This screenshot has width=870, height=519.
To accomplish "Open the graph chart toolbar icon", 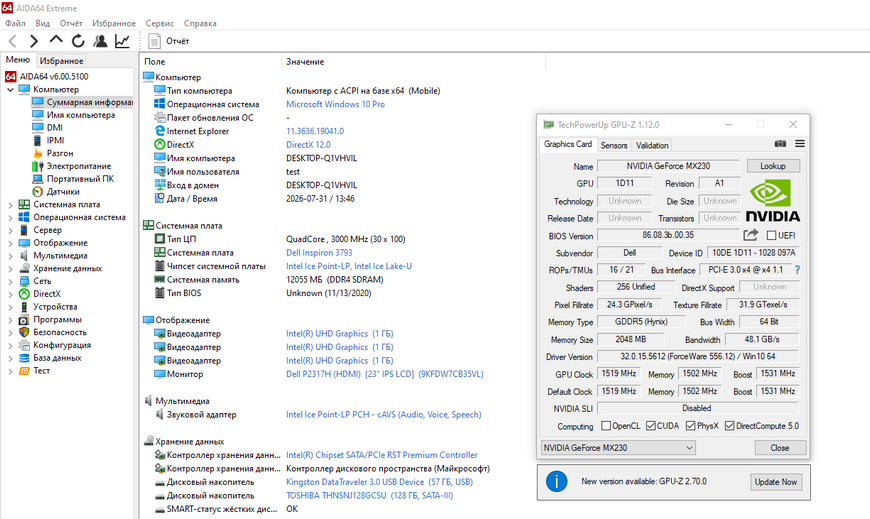I will coord(122,41).
